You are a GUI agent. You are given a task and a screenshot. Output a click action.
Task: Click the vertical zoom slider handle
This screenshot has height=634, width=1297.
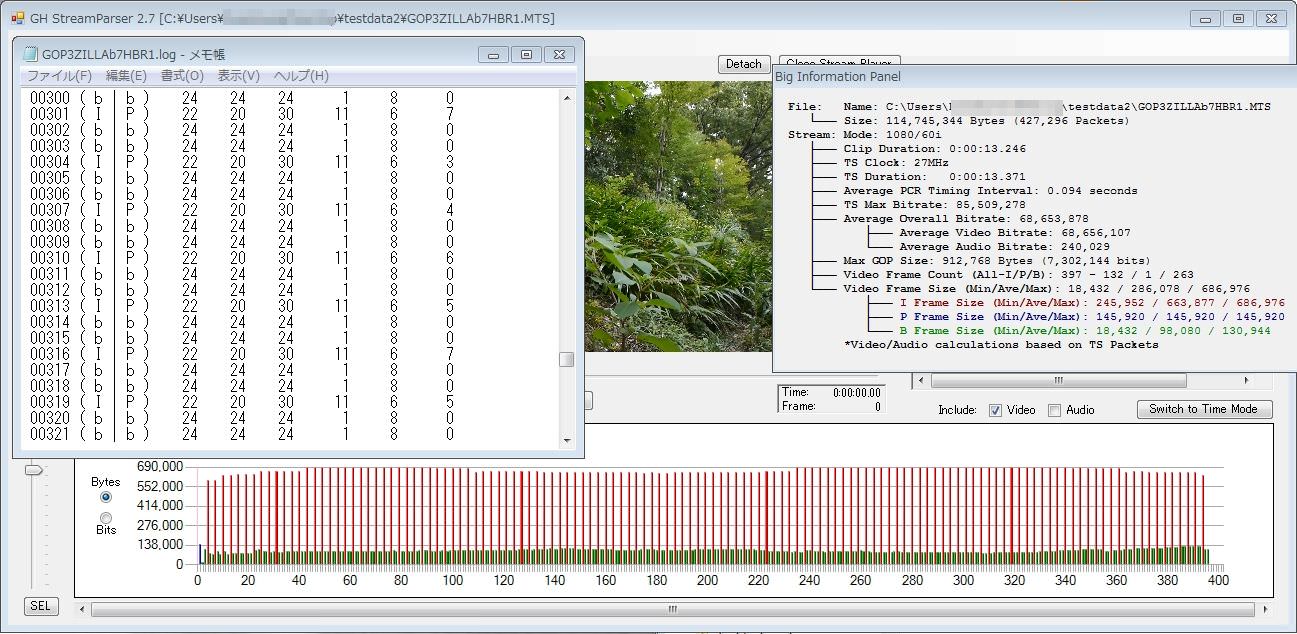(34, 469)
